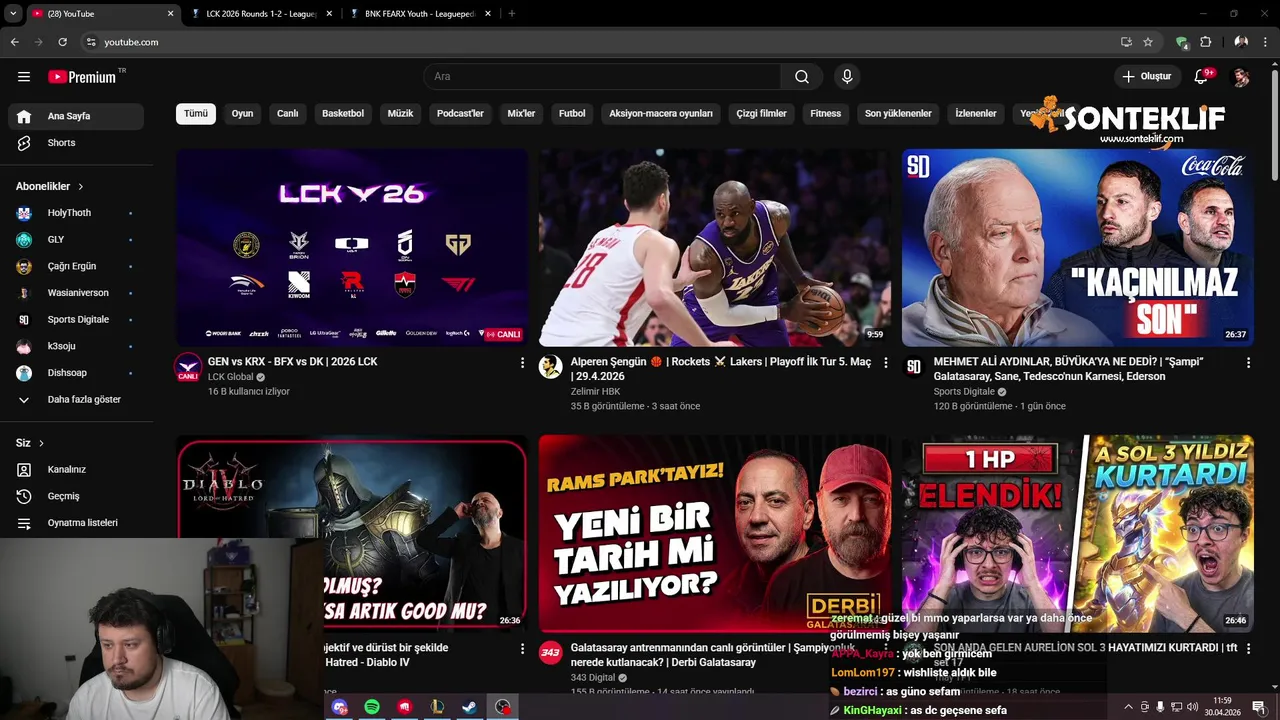Expand the Abonelikler section chevron
The width and height of the screenshot is (1280, 720).
81,187
